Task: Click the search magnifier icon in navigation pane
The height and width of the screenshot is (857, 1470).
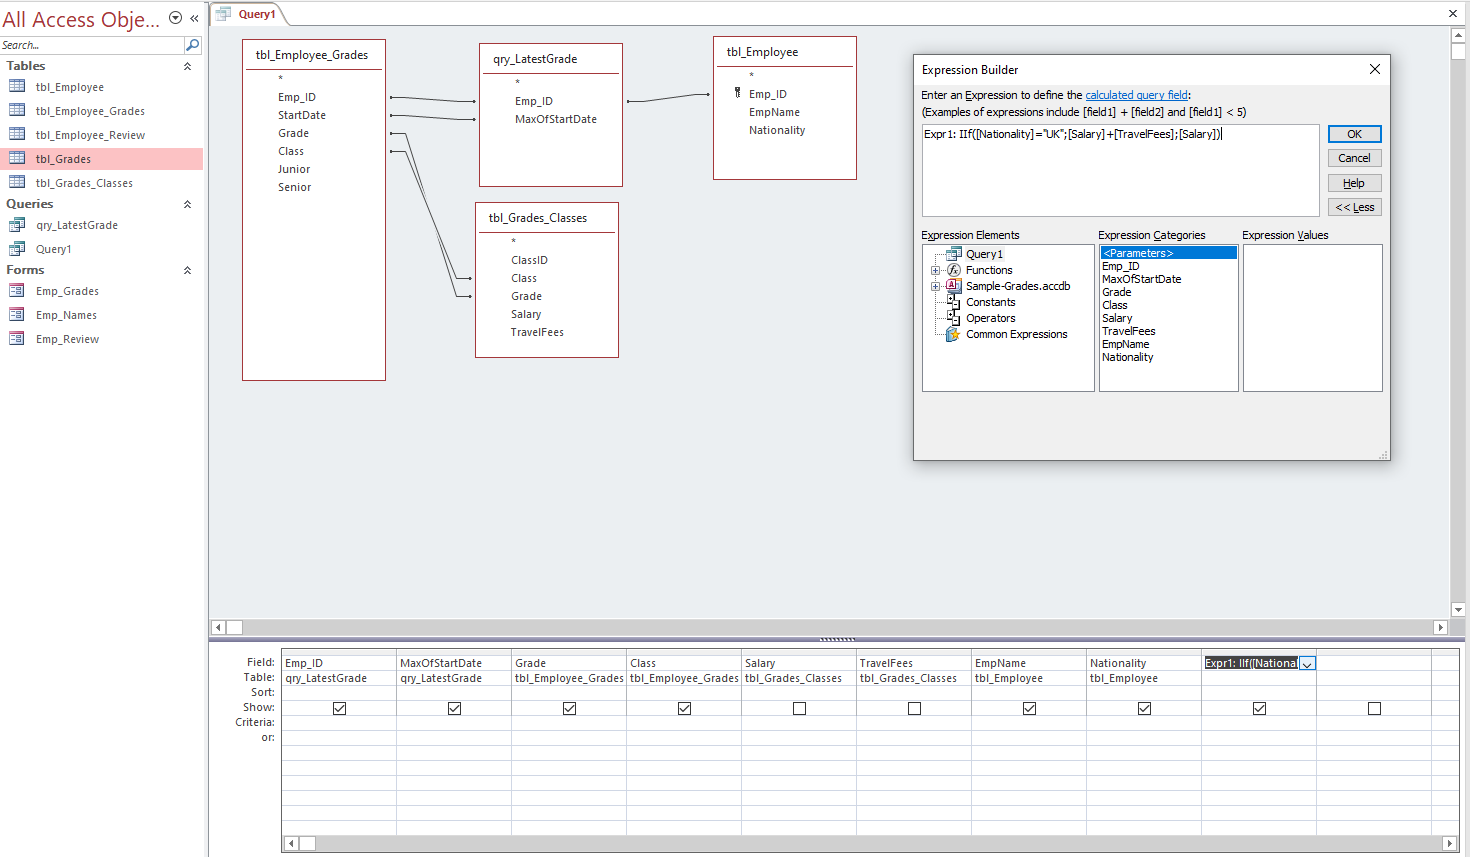Action: (x=193, y=45)
